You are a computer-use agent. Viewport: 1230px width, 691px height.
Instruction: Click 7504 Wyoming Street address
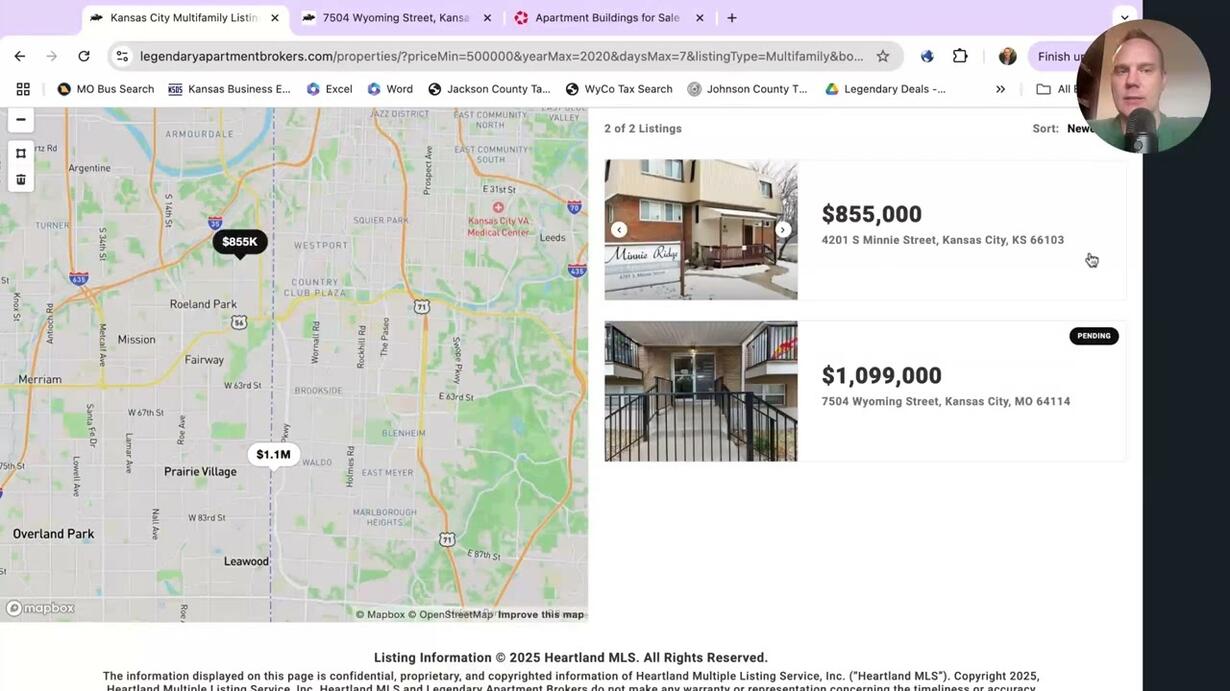click(x=946, y=401)
